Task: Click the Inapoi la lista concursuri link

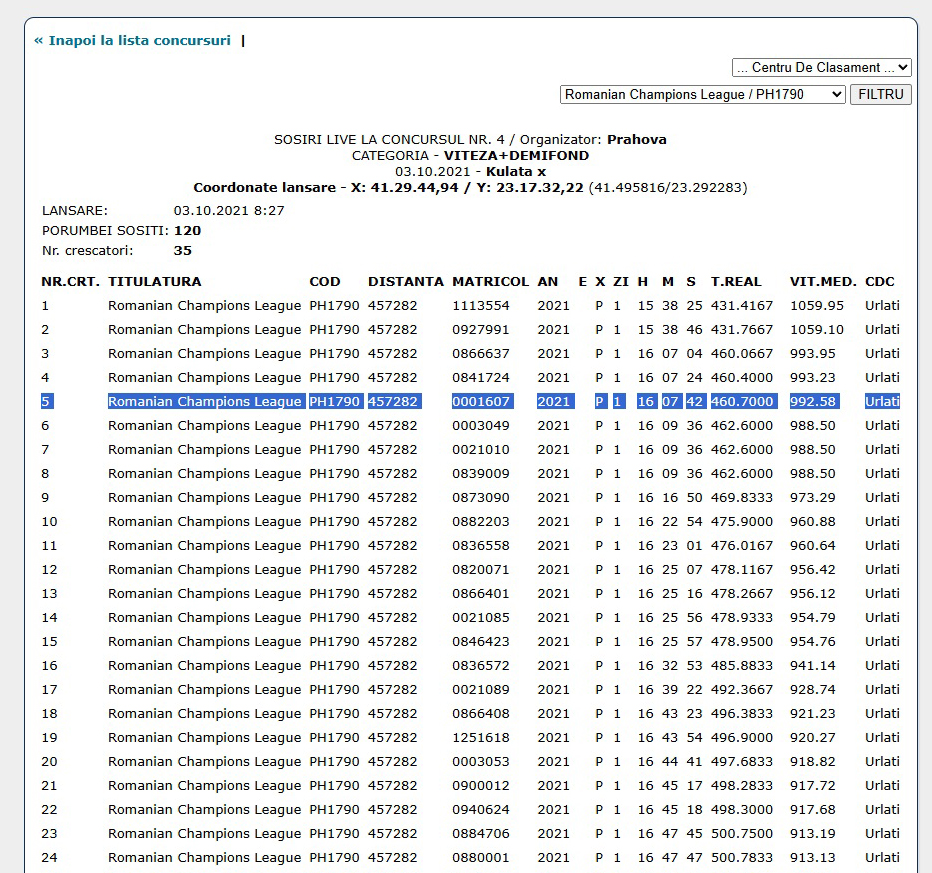Action: coord(132,41)
